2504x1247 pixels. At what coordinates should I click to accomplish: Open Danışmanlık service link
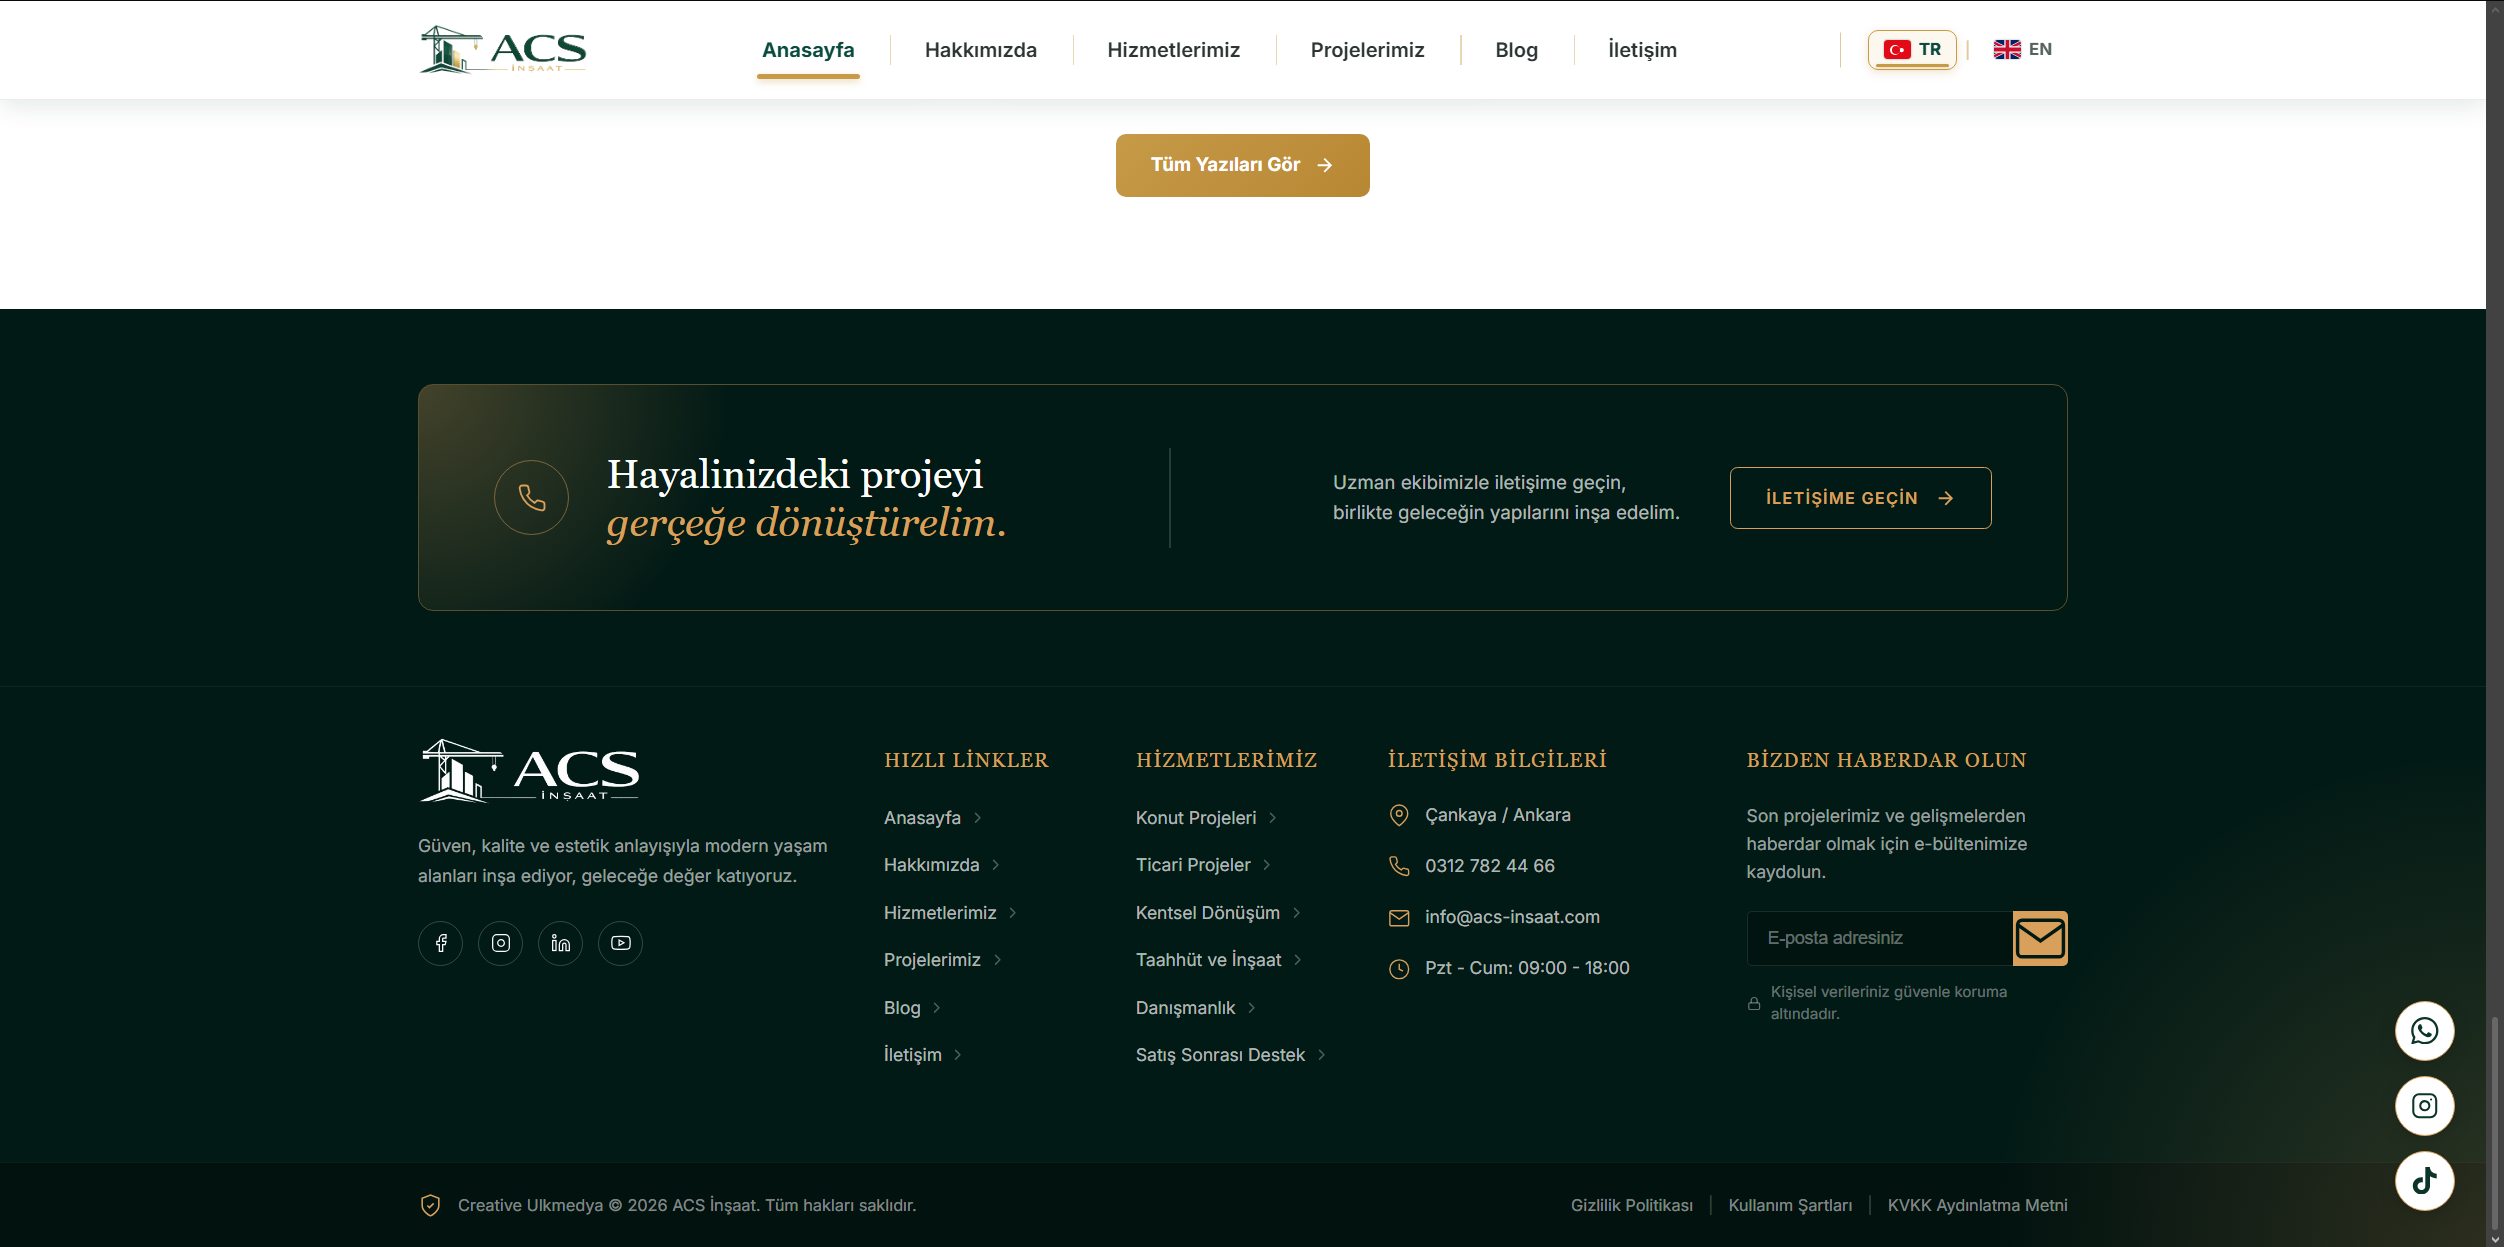[1196, 1008]
